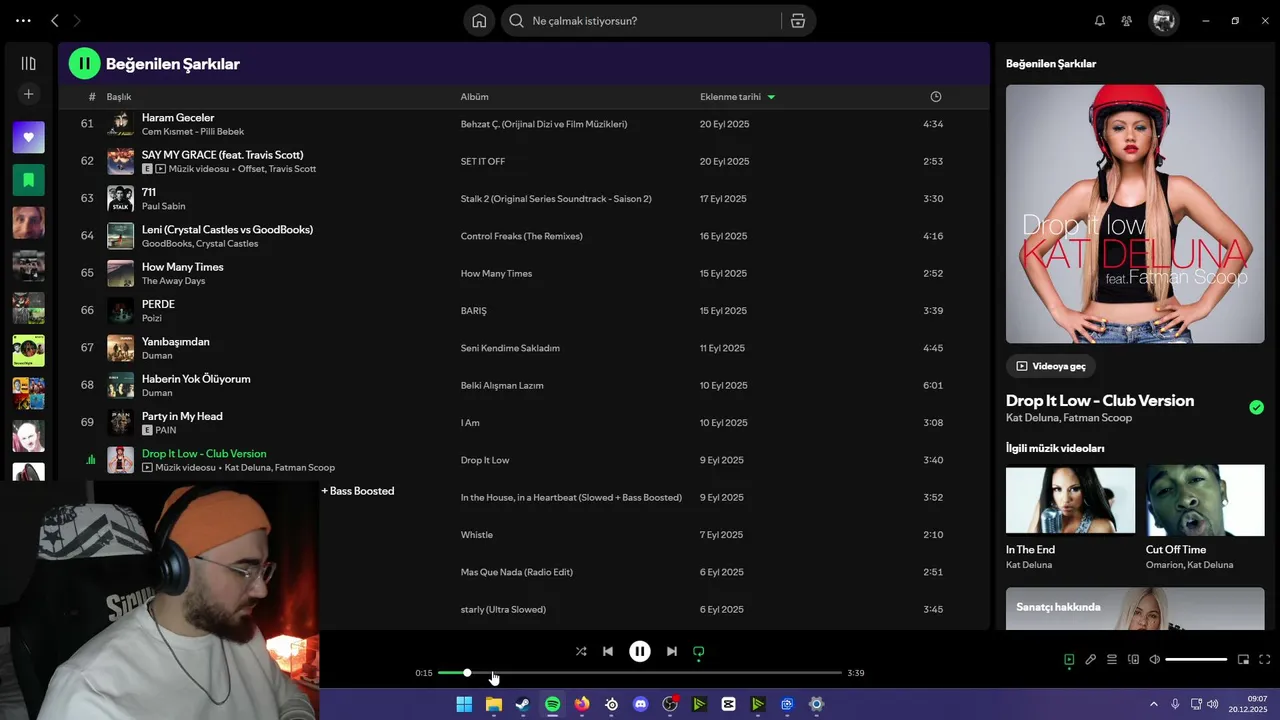Mute using the volume speaker icon
Image resolution: width=1280 pixels, height=720 pixels.
[x=1155, y=659]
